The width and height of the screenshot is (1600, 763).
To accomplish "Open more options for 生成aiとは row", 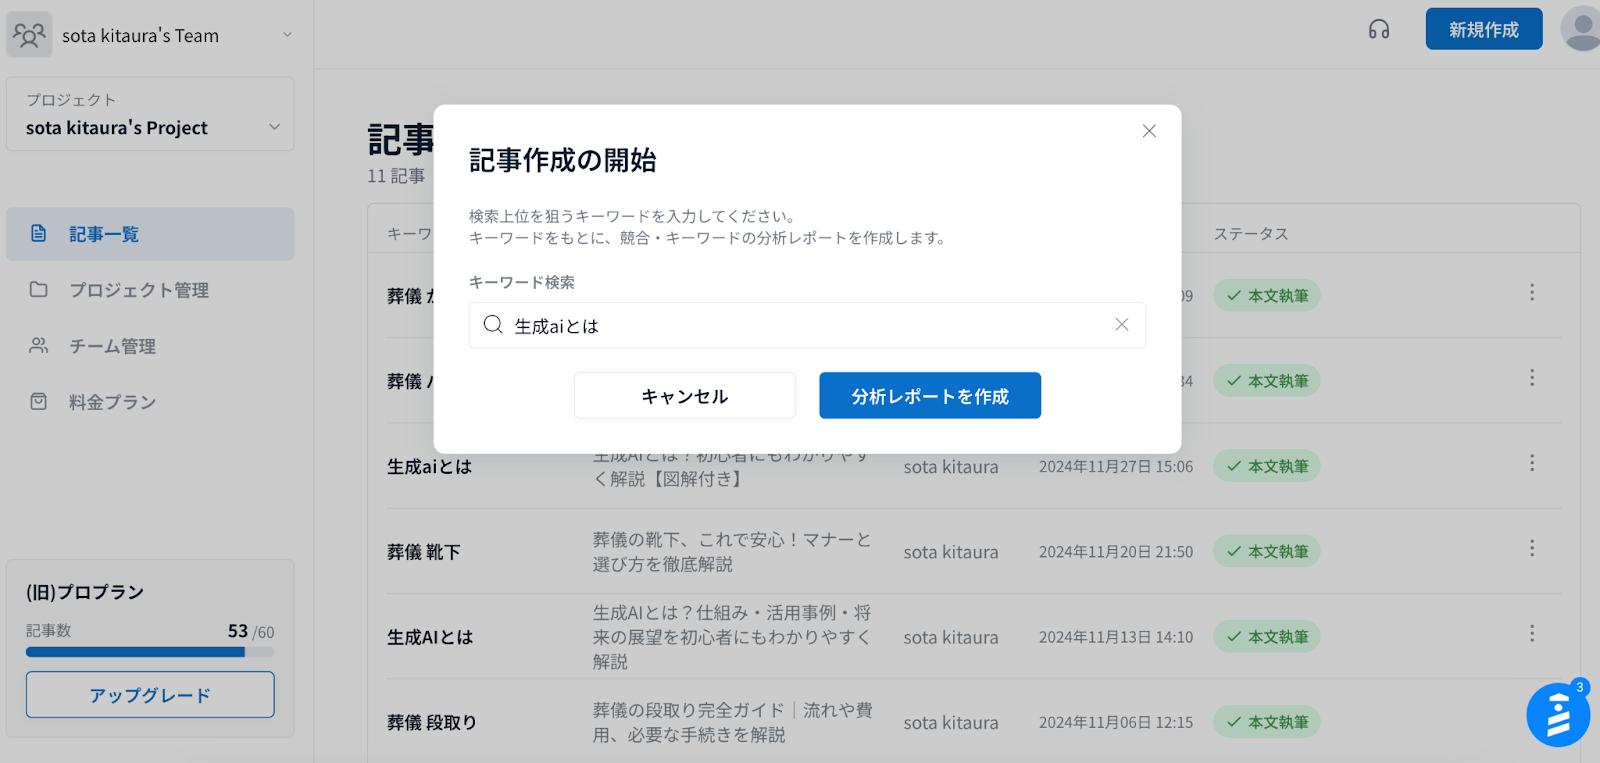I will [1531, 464].
